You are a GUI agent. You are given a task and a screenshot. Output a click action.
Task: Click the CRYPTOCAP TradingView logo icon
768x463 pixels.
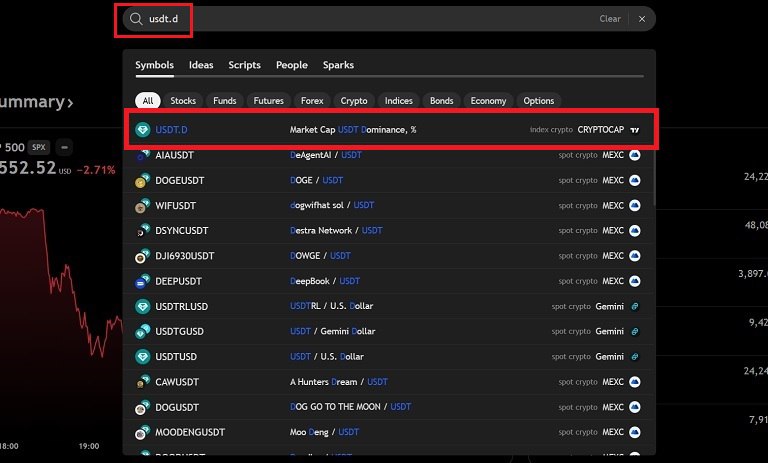click(x=634, y=130)
